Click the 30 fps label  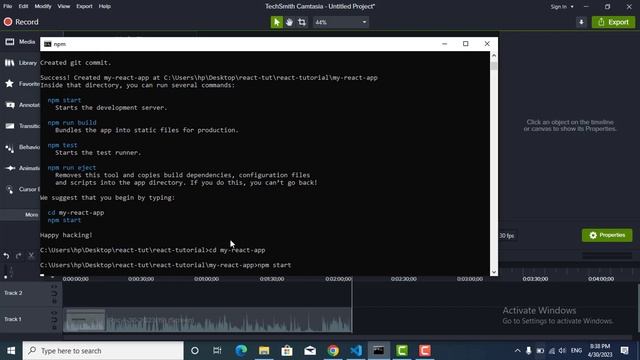click(507, 236)
